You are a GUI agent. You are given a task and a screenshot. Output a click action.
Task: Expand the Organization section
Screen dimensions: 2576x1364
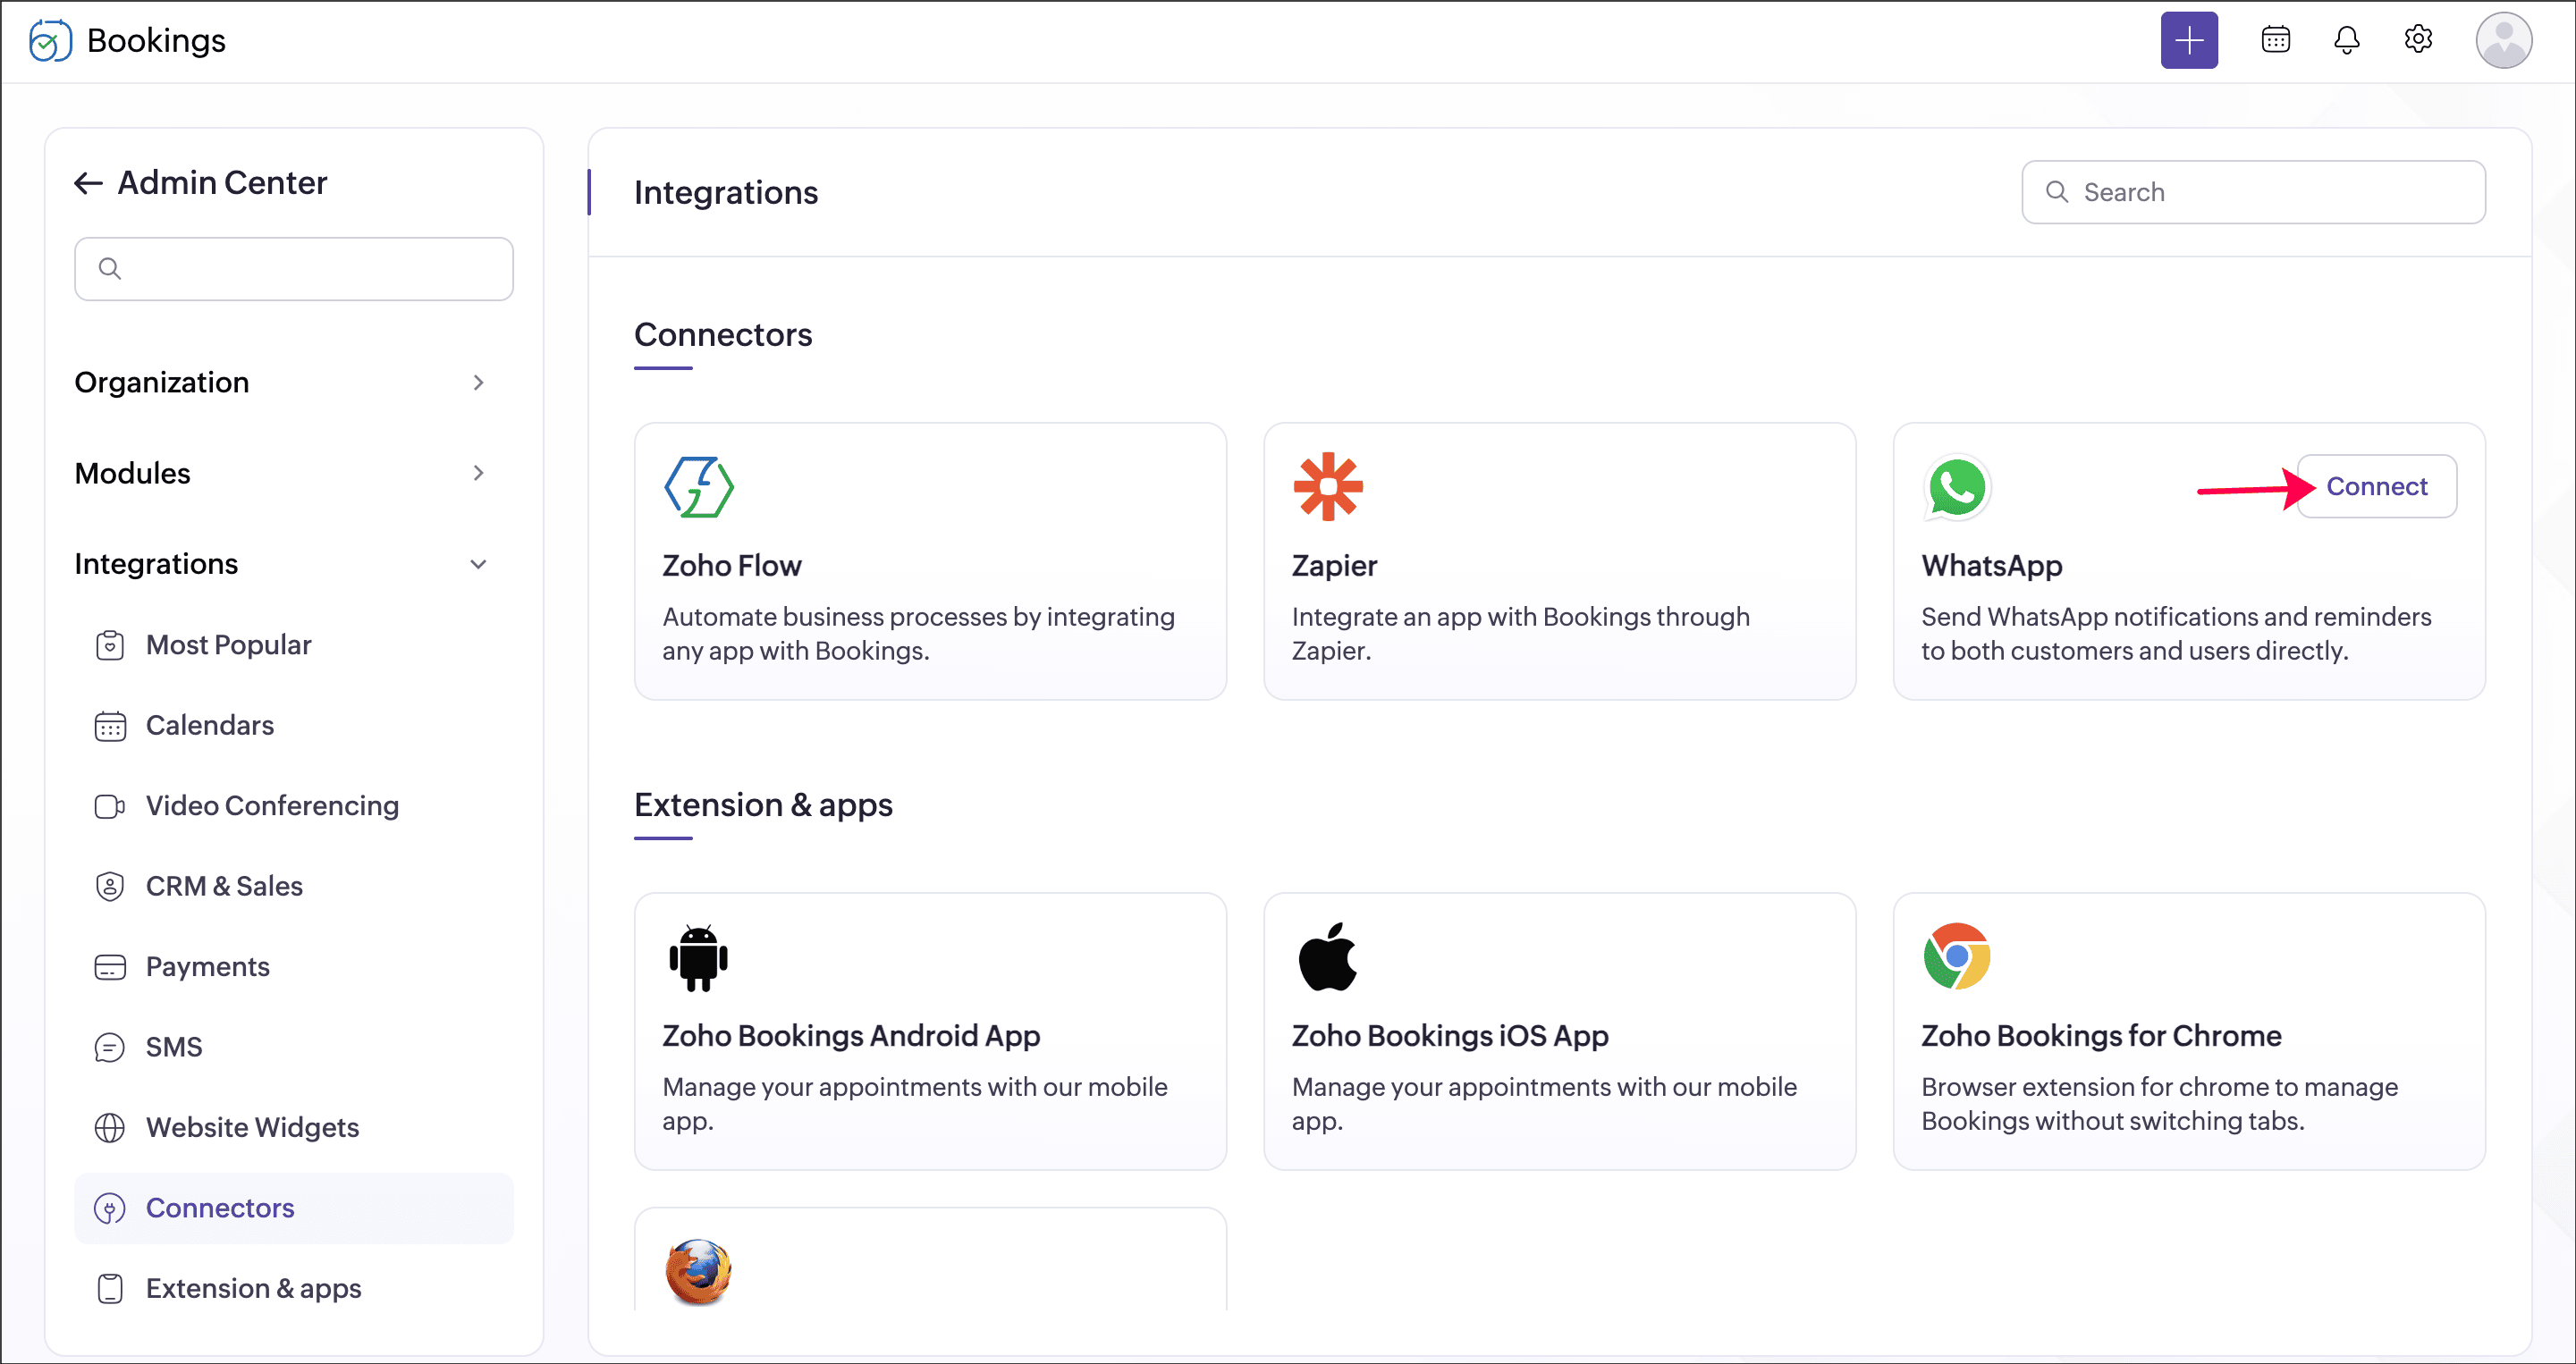click(478, 382)
